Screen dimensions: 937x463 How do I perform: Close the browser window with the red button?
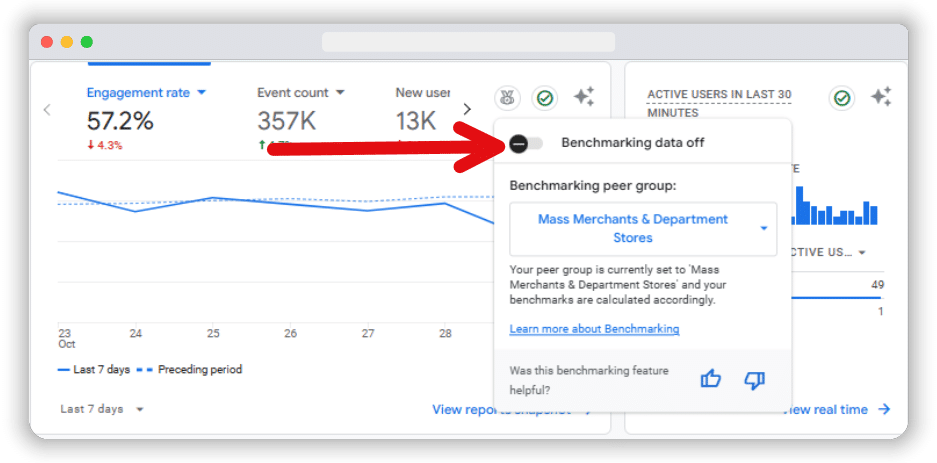pyautogui.click(x=47, y=42)
